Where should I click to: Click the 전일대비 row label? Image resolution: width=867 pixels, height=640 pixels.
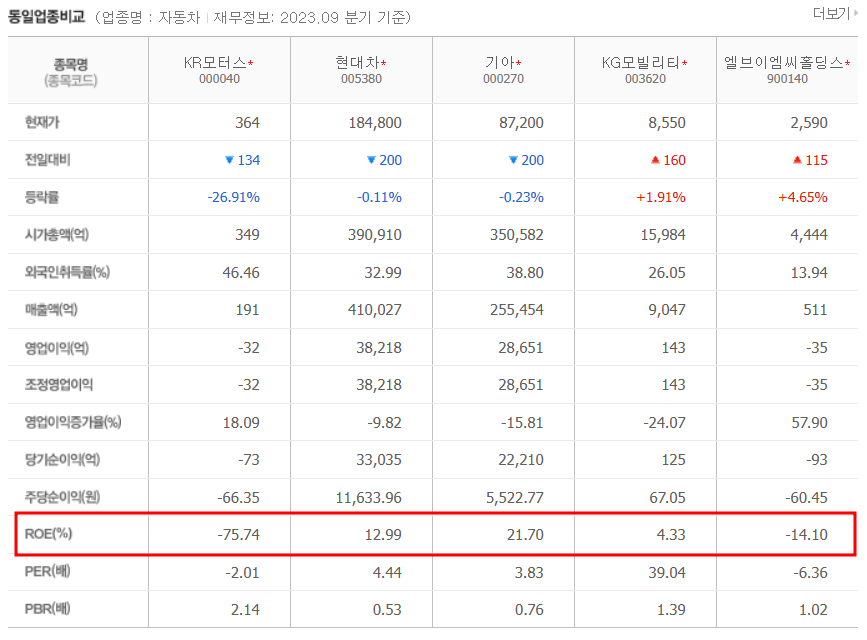pyautogui.click(x=48, y=160)
